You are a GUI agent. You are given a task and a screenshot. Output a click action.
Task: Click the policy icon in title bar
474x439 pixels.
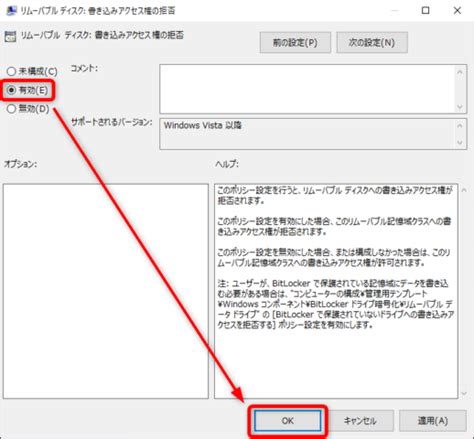pyautogui.click(x=11, y=11)
